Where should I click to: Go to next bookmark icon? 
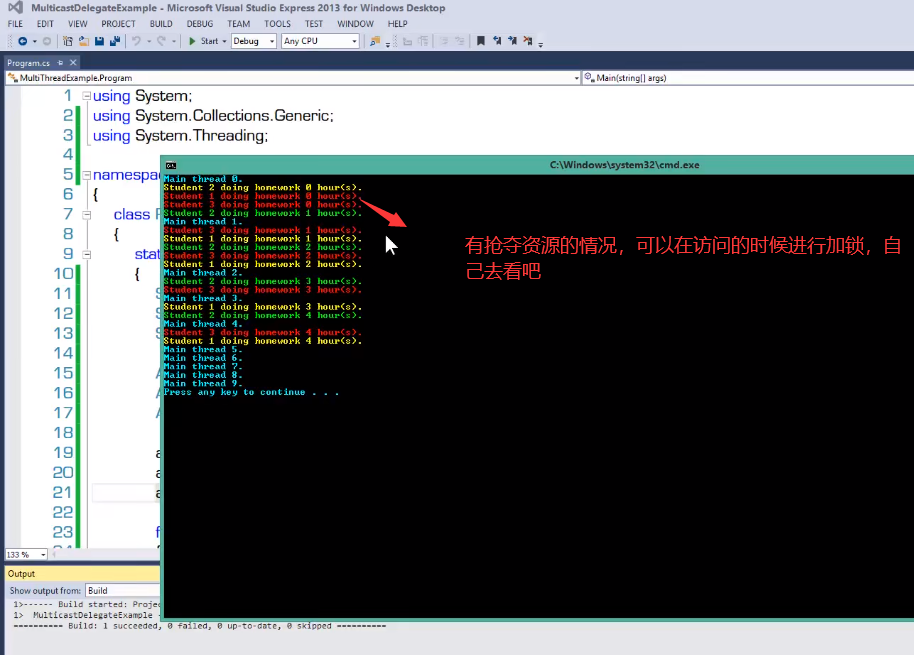click(512, 41)
